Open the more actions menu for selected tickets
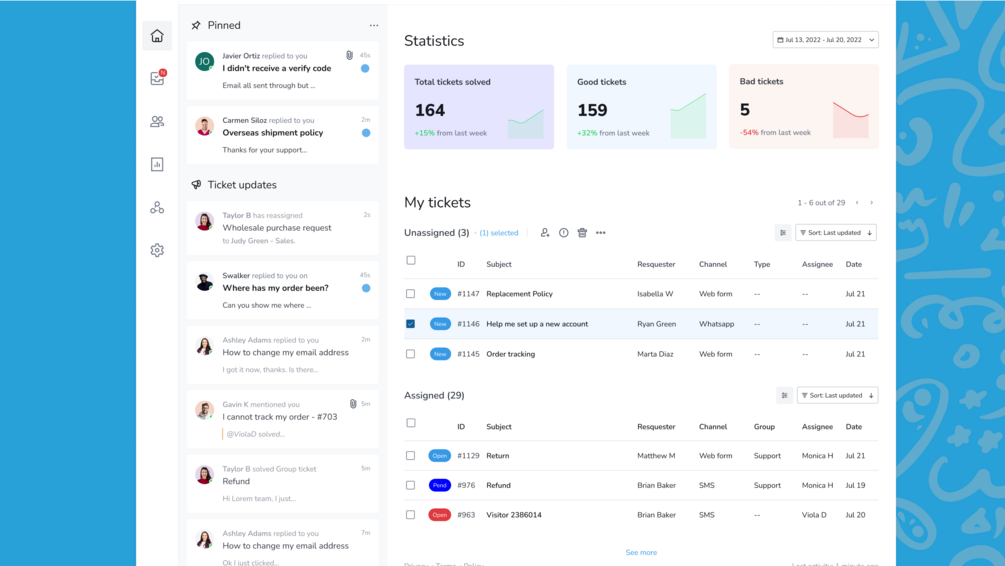This screenshot has width=1005, height=566. tap(601, 233)
